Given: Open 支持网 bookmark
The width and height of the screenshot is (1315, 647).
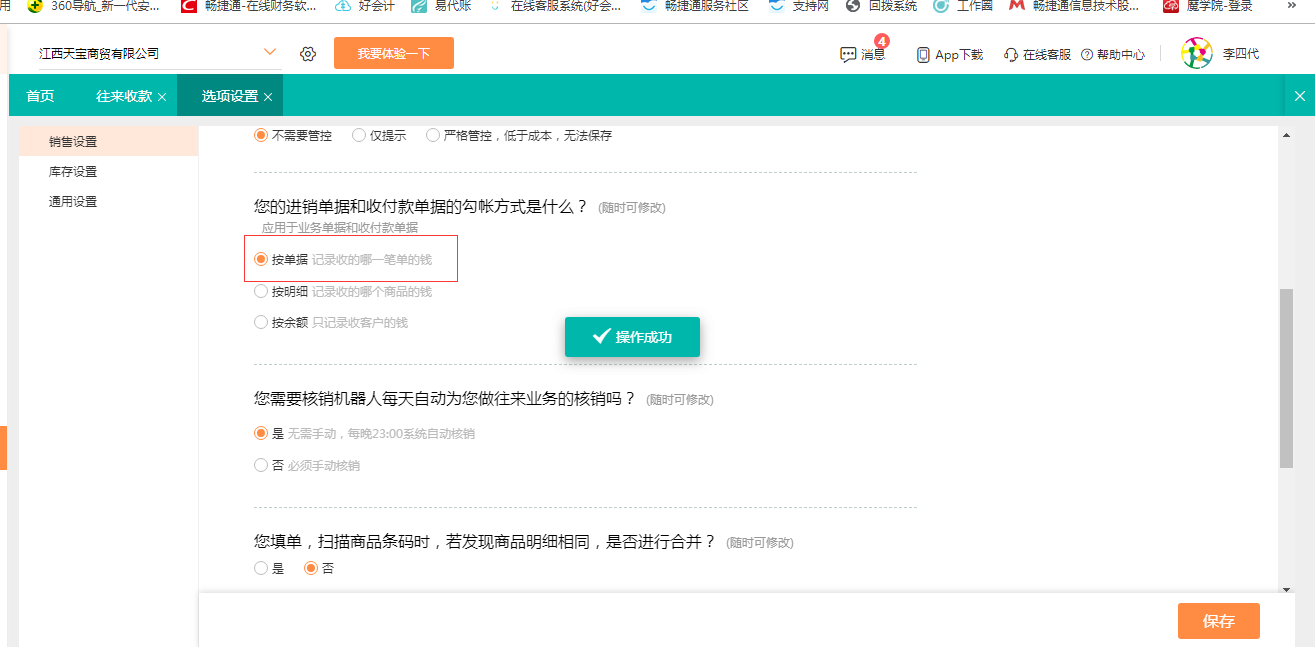Looking at the screenshot, I should coord(799,6).
